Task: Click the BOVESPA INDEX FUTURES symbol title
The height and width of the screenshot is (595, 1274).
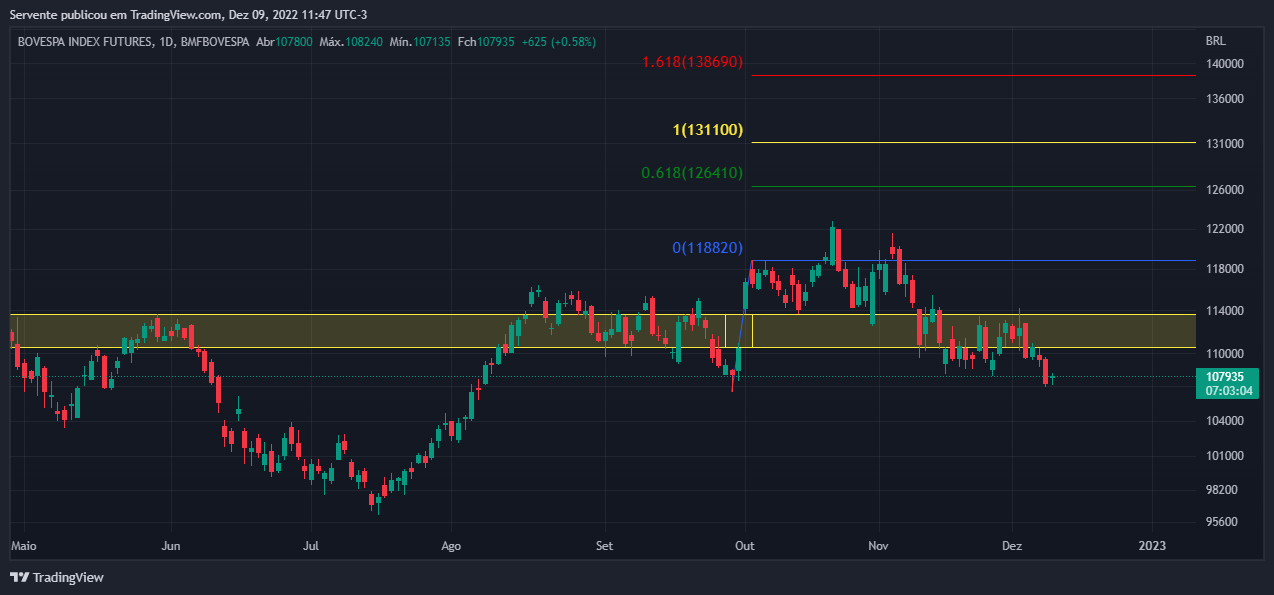Action: (x=86, y=42)
